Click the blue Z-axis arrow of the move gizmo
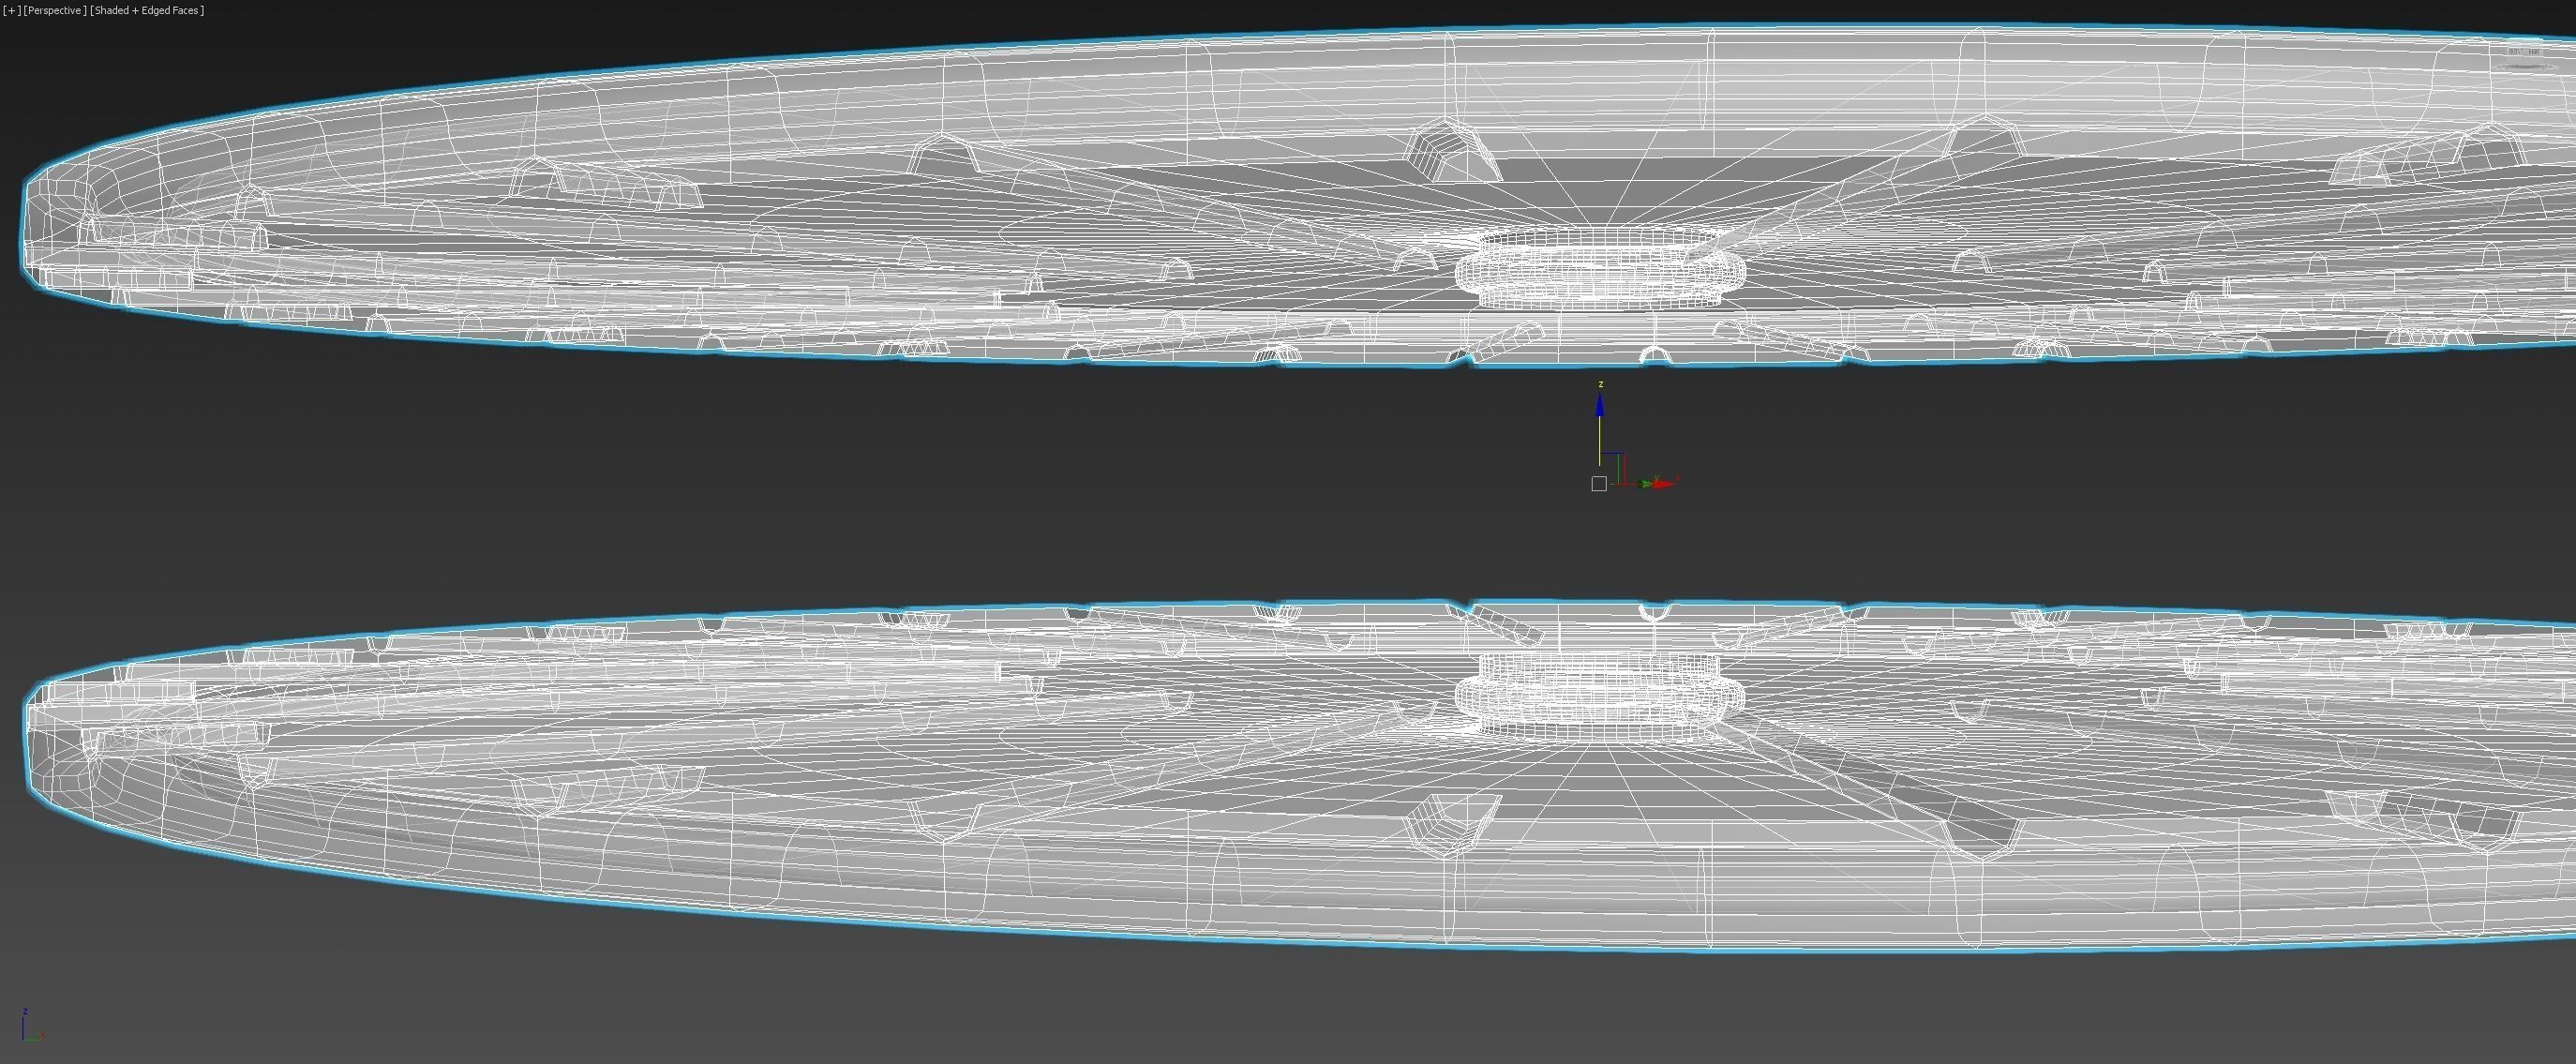 coord(1600,404)
